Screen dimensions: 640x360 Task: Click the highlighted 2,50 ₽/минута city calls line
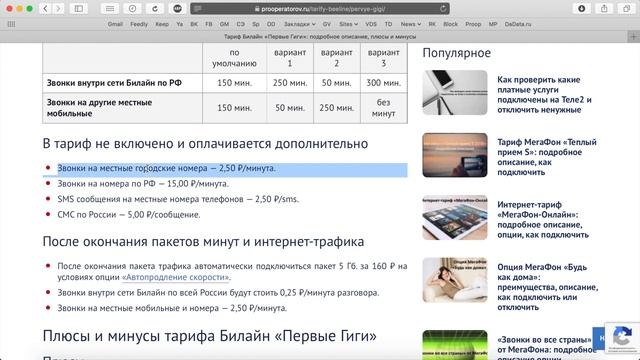(166, 168)
